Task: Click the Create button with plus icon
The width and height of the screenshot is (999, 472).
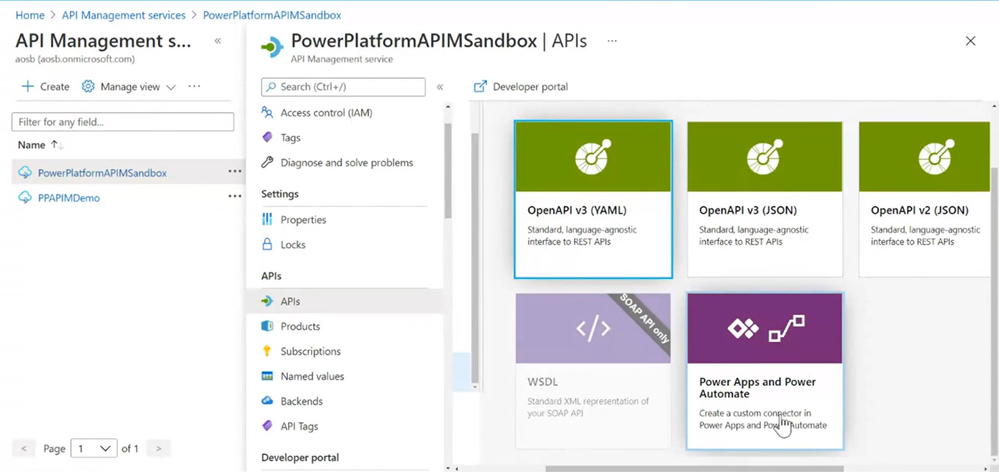Action: [45, 87]
